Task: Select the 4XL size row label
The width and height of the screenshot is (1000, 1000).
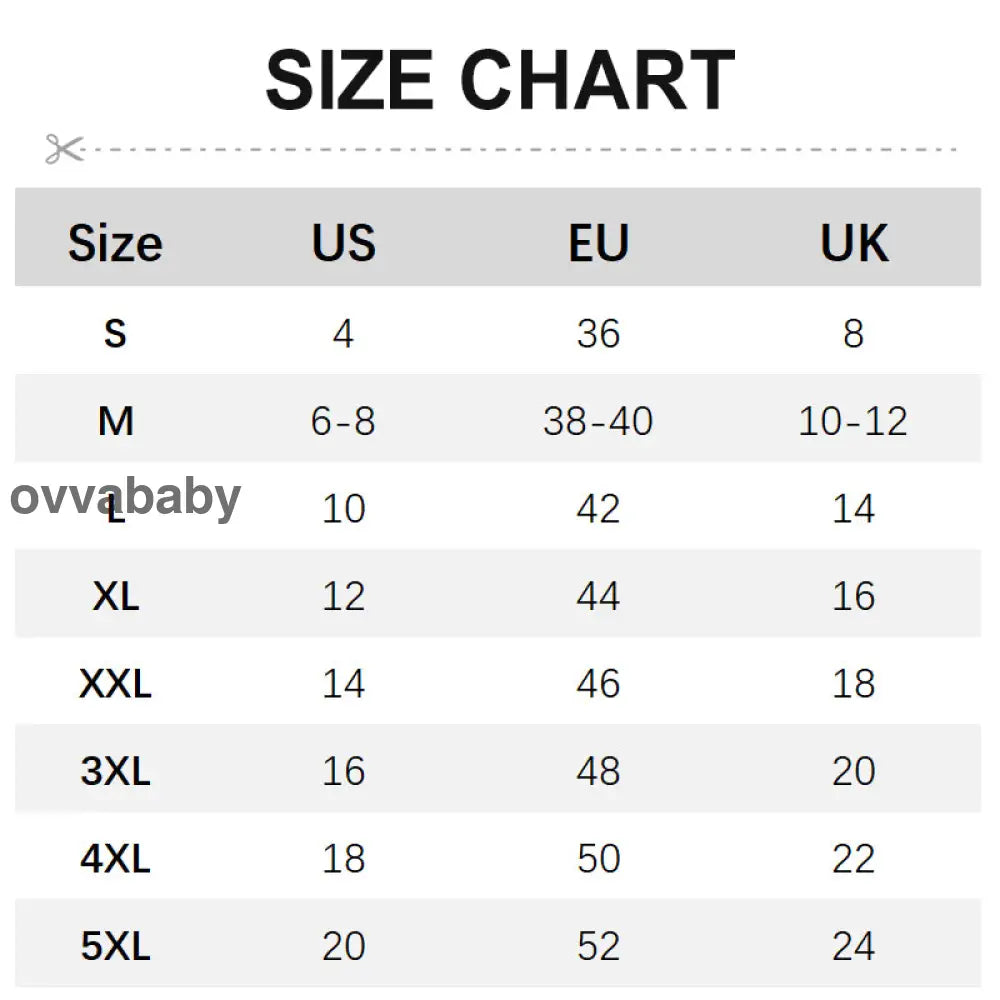Action: click(115, 859)
